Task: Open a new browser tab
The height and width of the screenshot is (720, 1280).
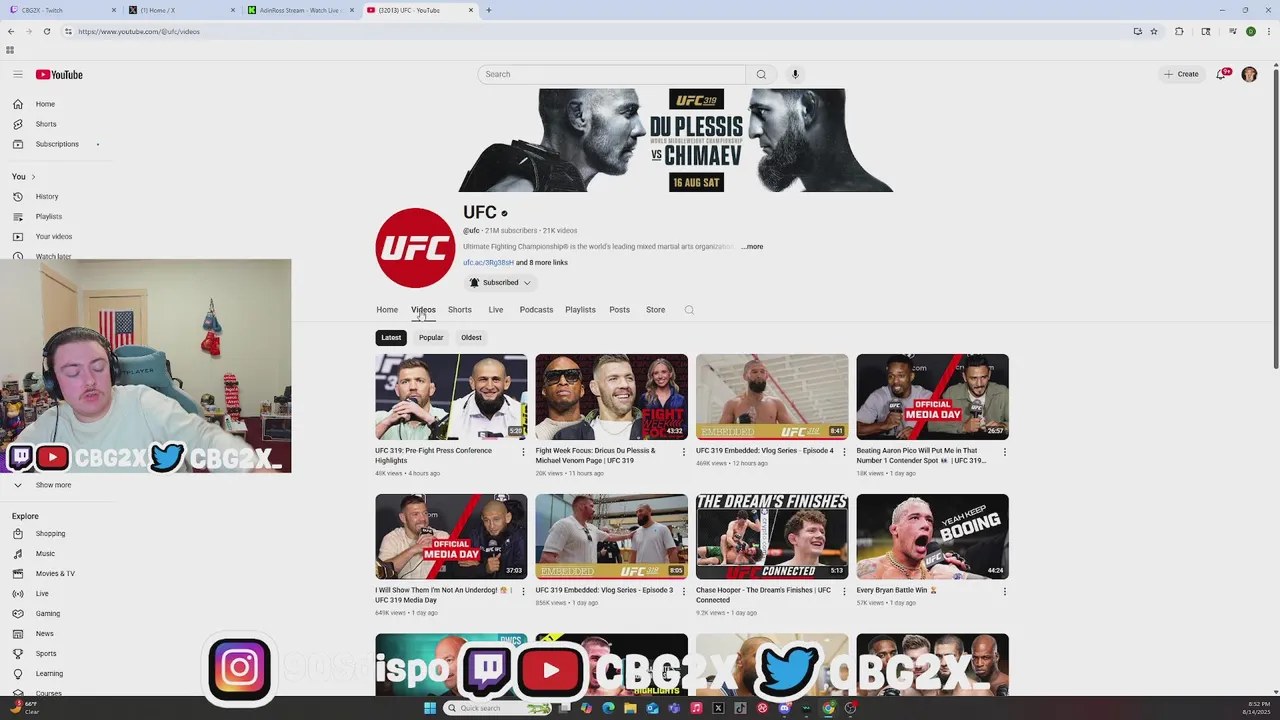Action: point(488,10)
